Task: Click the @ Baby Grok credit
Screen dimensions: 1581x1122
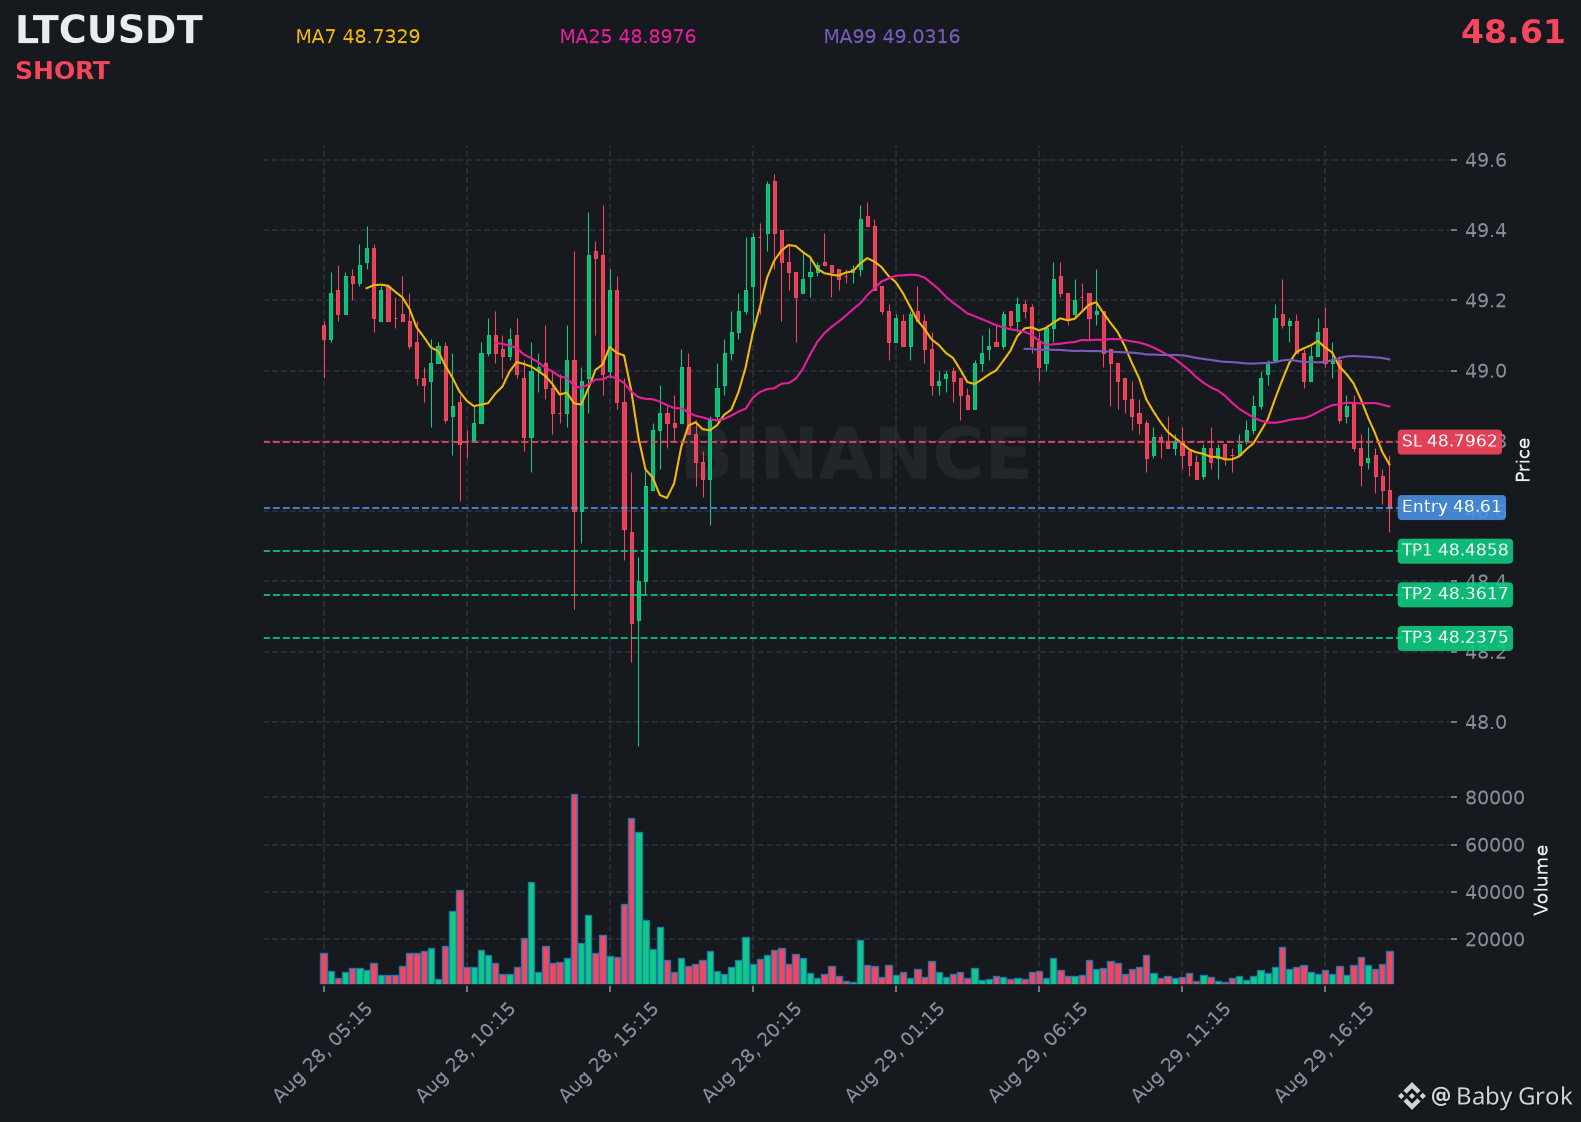Action: pos(1502,1097)
